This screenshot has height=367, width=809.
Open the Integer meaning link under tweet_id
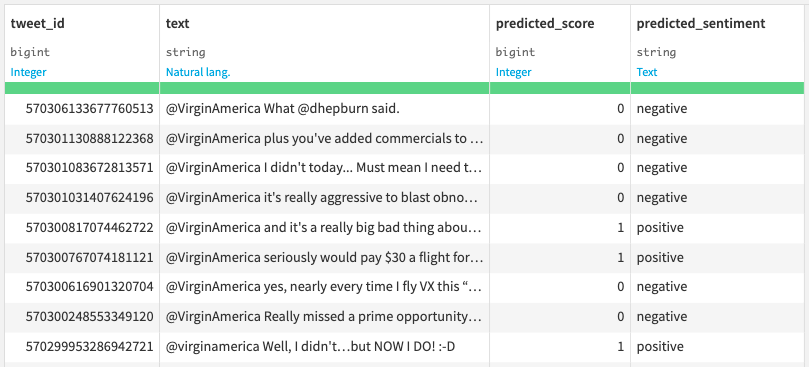(28, 72)
